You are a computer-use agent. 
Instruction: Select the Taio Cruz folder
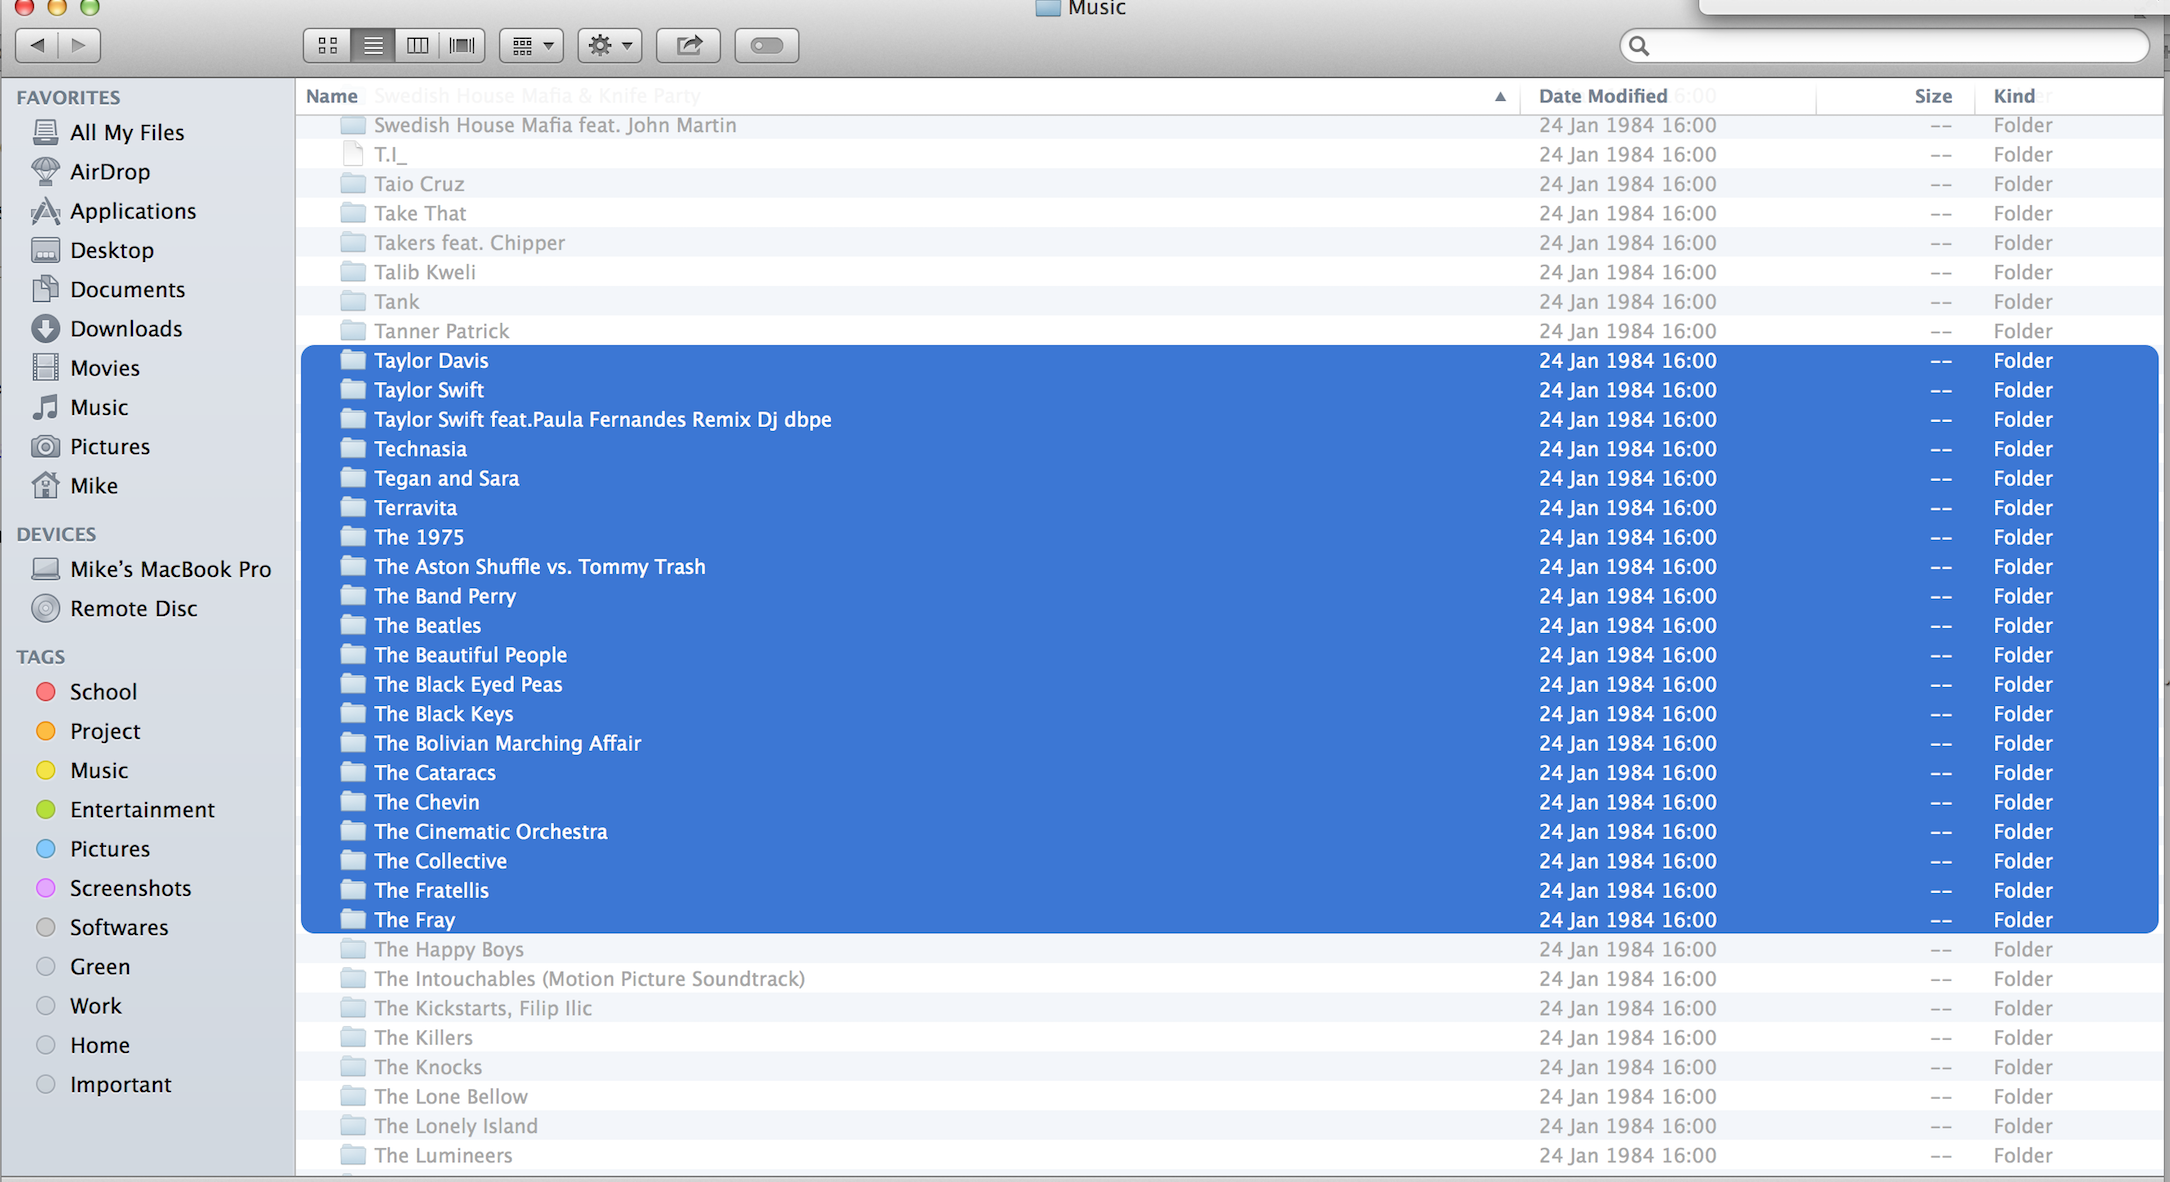1229,184
